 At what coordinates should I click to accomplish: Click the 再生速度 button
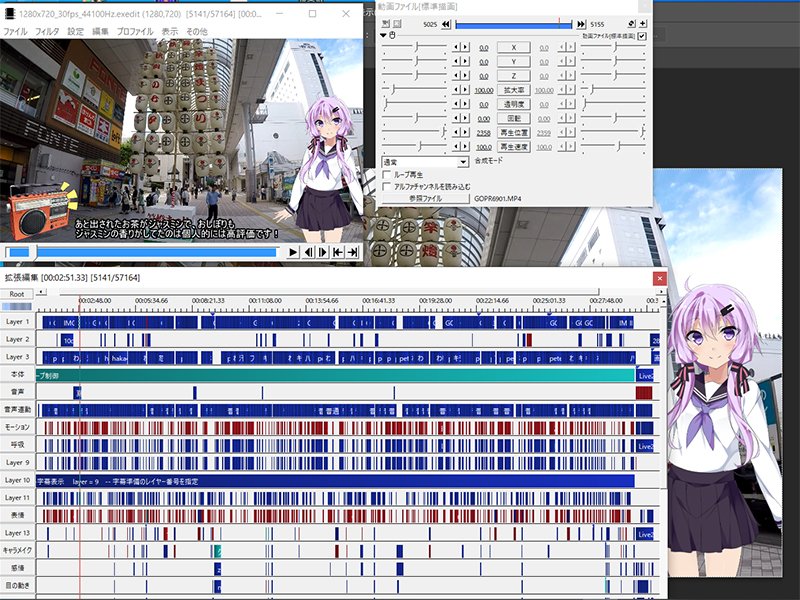(514, 147)
